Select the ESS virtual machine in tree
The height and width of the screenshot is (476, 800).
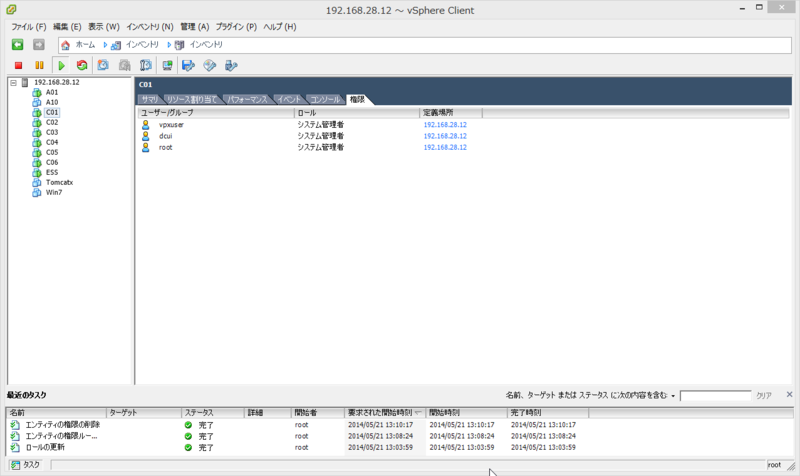click(x=52, y=172)
